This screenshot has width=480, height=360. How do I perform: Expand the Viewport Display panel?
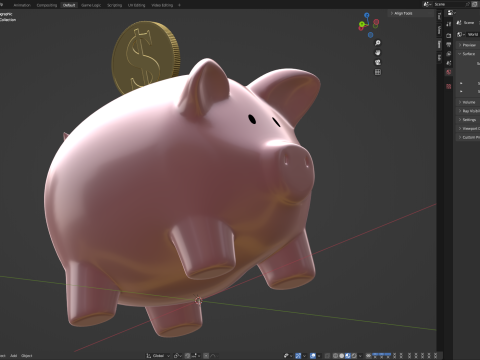click(469, 128)
